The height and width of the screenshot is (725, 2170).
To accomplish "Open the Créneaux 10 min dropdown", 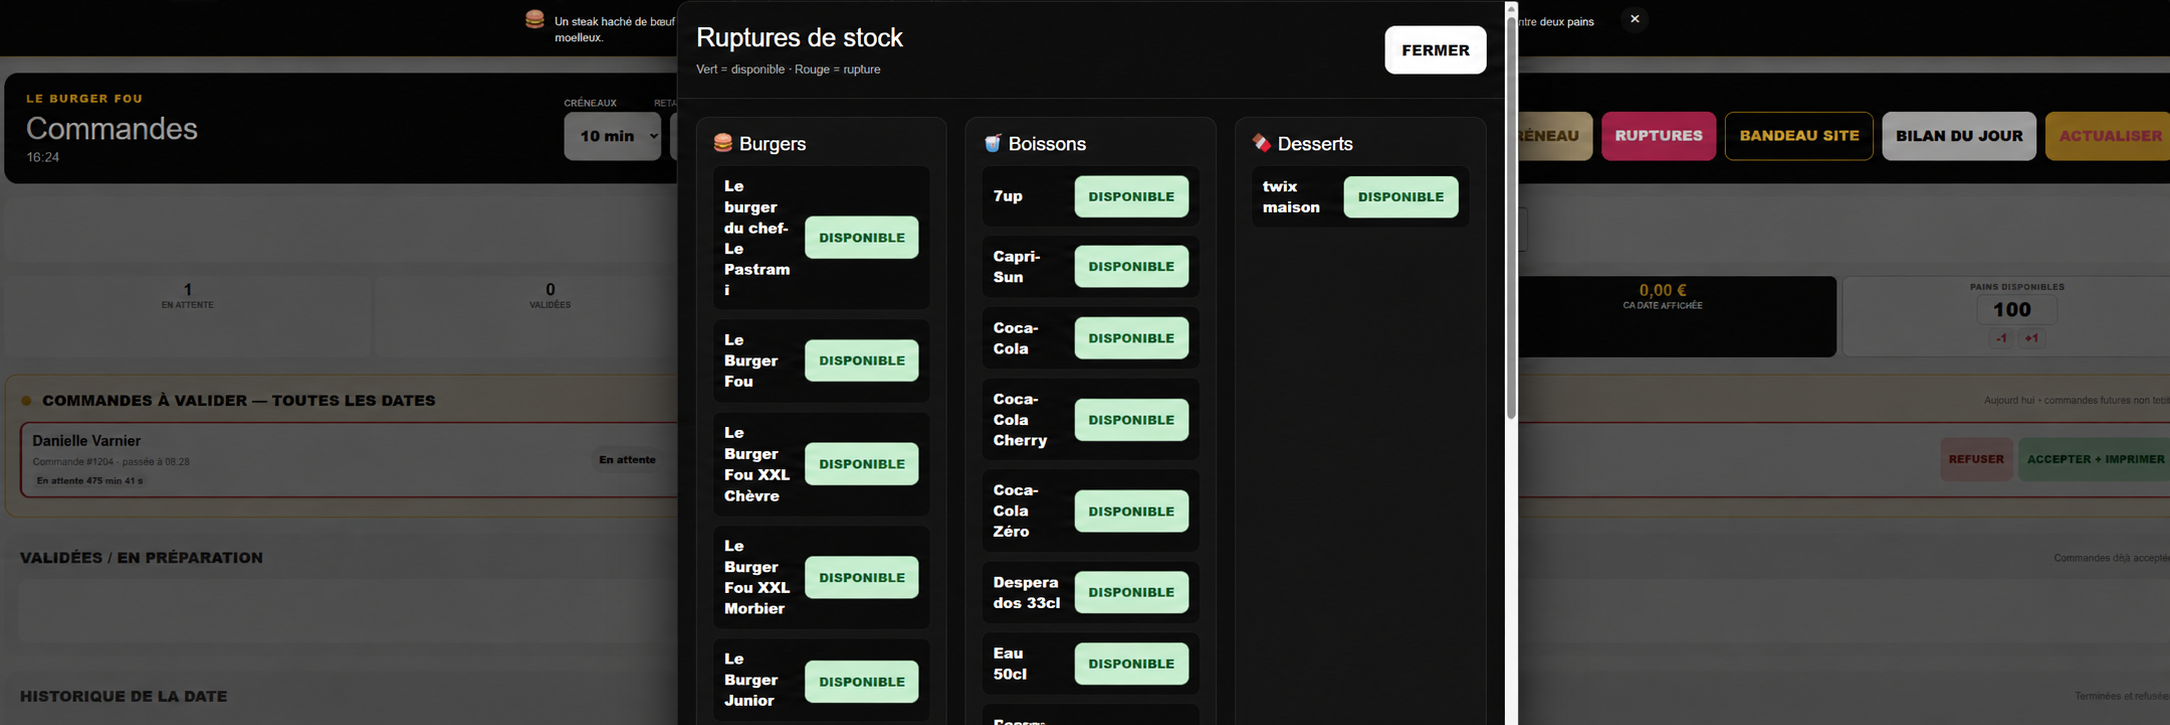I will pos(612,136).
